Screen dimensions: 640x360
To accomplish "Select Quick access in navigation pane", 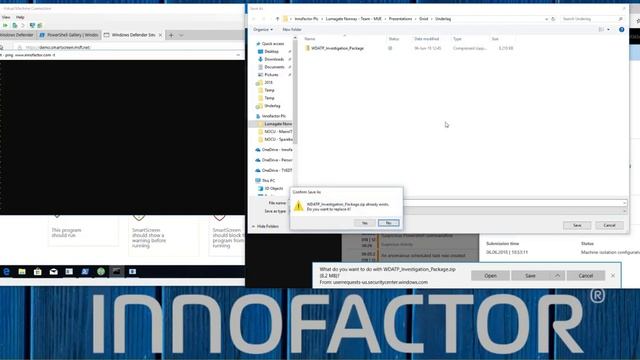I will click(273, 44).
